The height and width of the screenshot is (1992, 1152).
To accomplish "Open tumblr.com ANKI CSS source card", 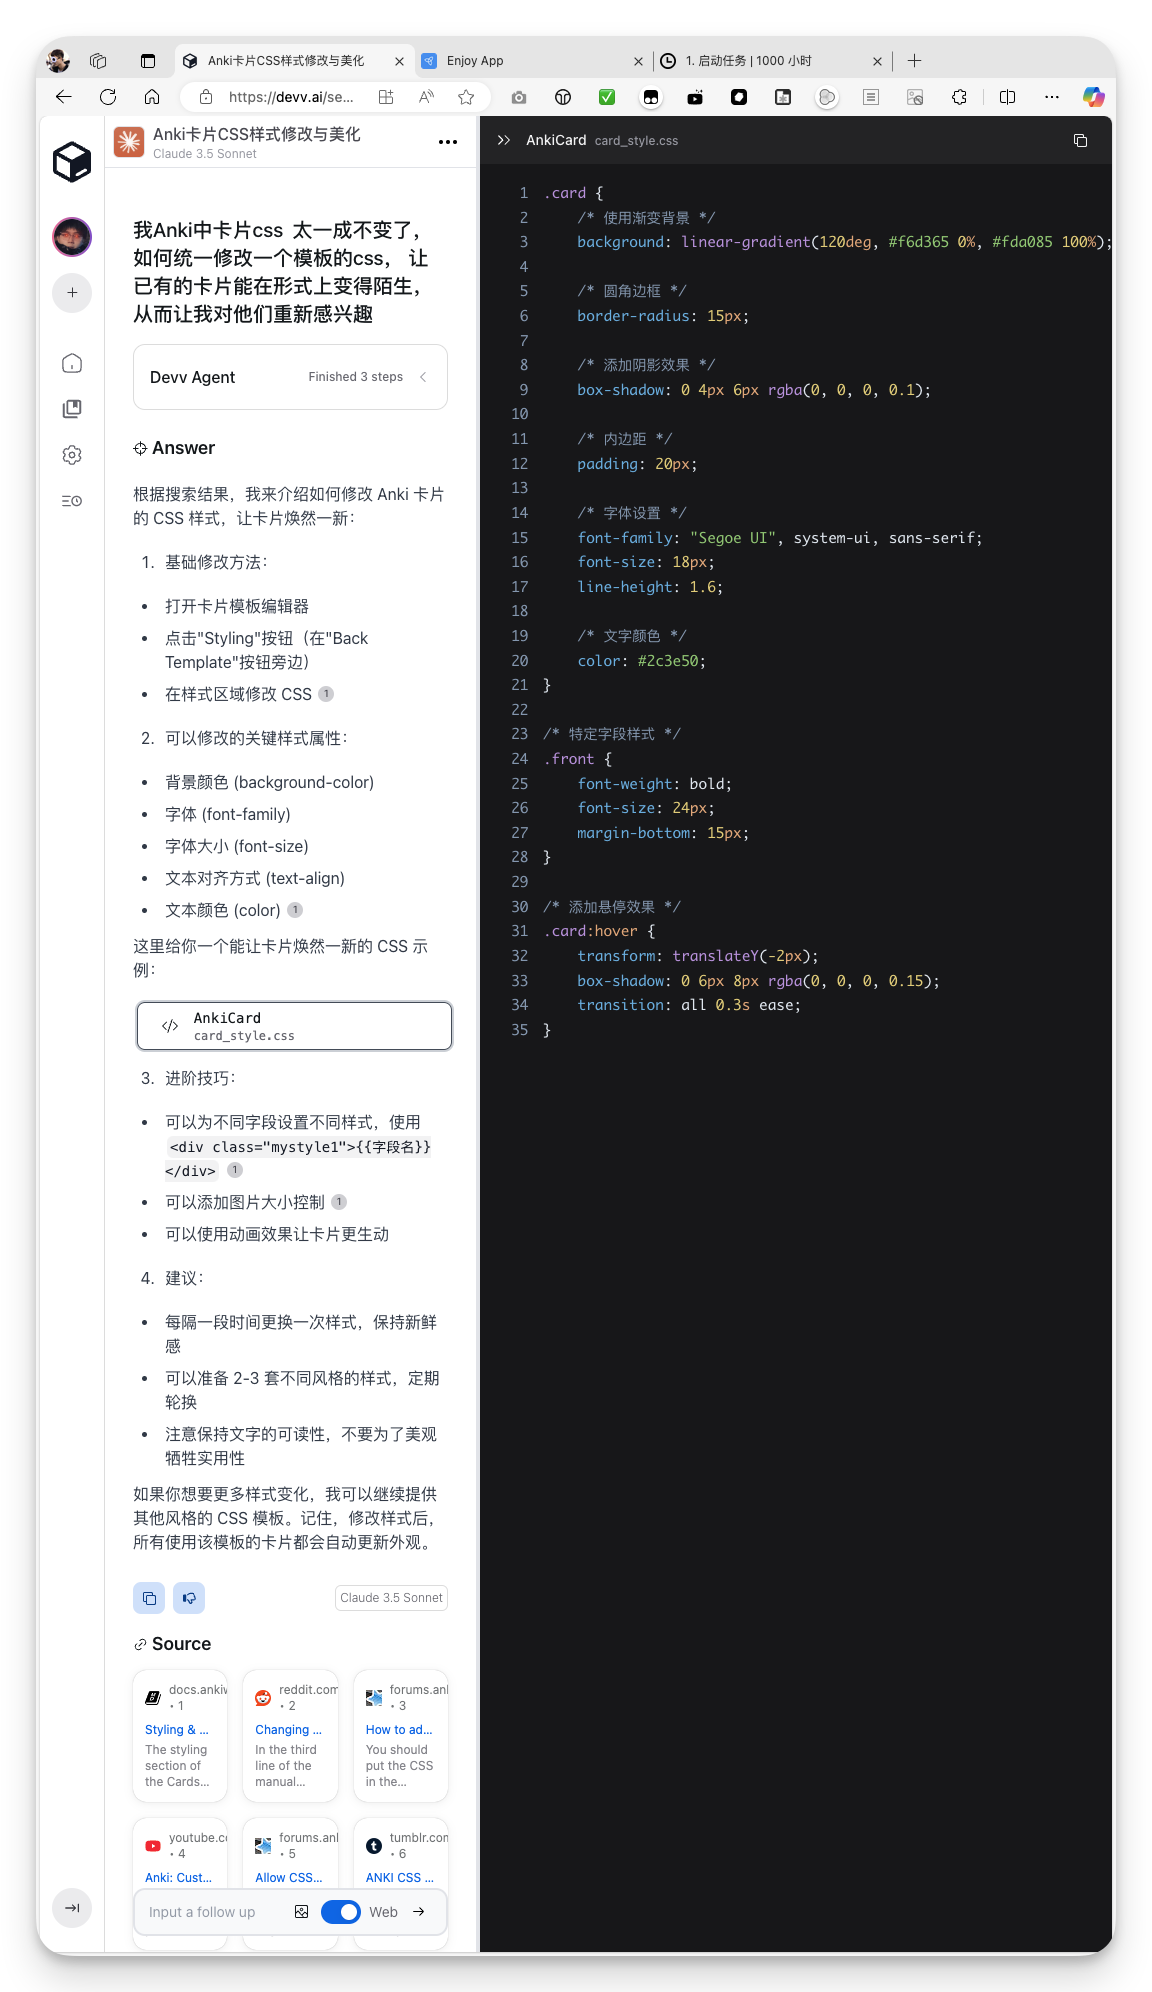I will [x=401, y=1855].
